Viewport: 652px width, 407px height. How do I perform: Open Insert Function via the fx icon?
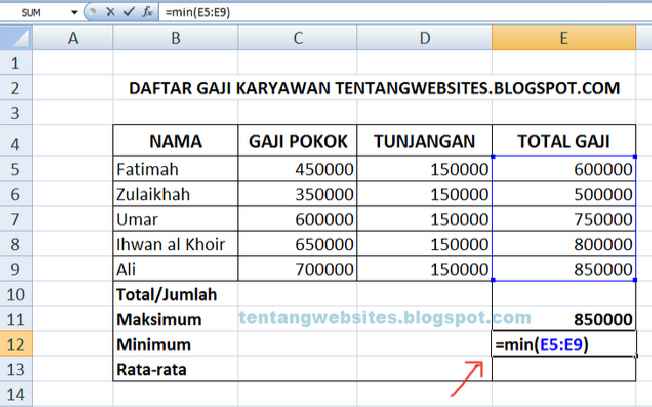(x=147, y=12)
